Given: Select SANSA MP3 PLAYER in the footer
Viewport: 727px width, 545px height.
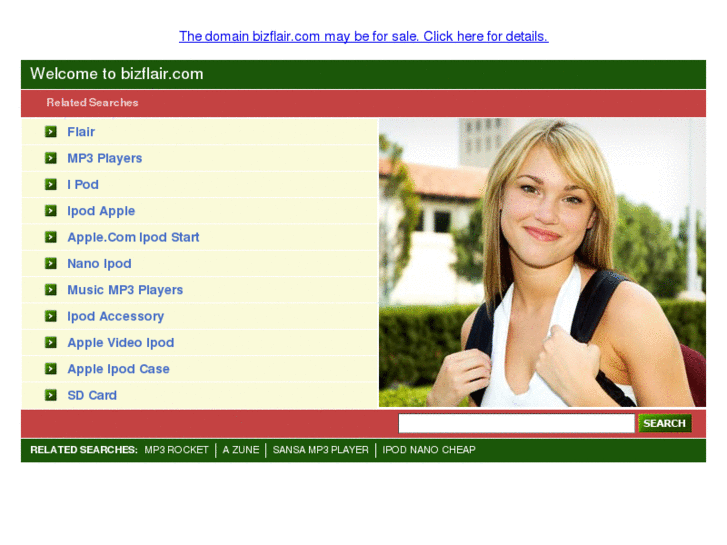Looking at the screenshot, I should coord(320,450).
